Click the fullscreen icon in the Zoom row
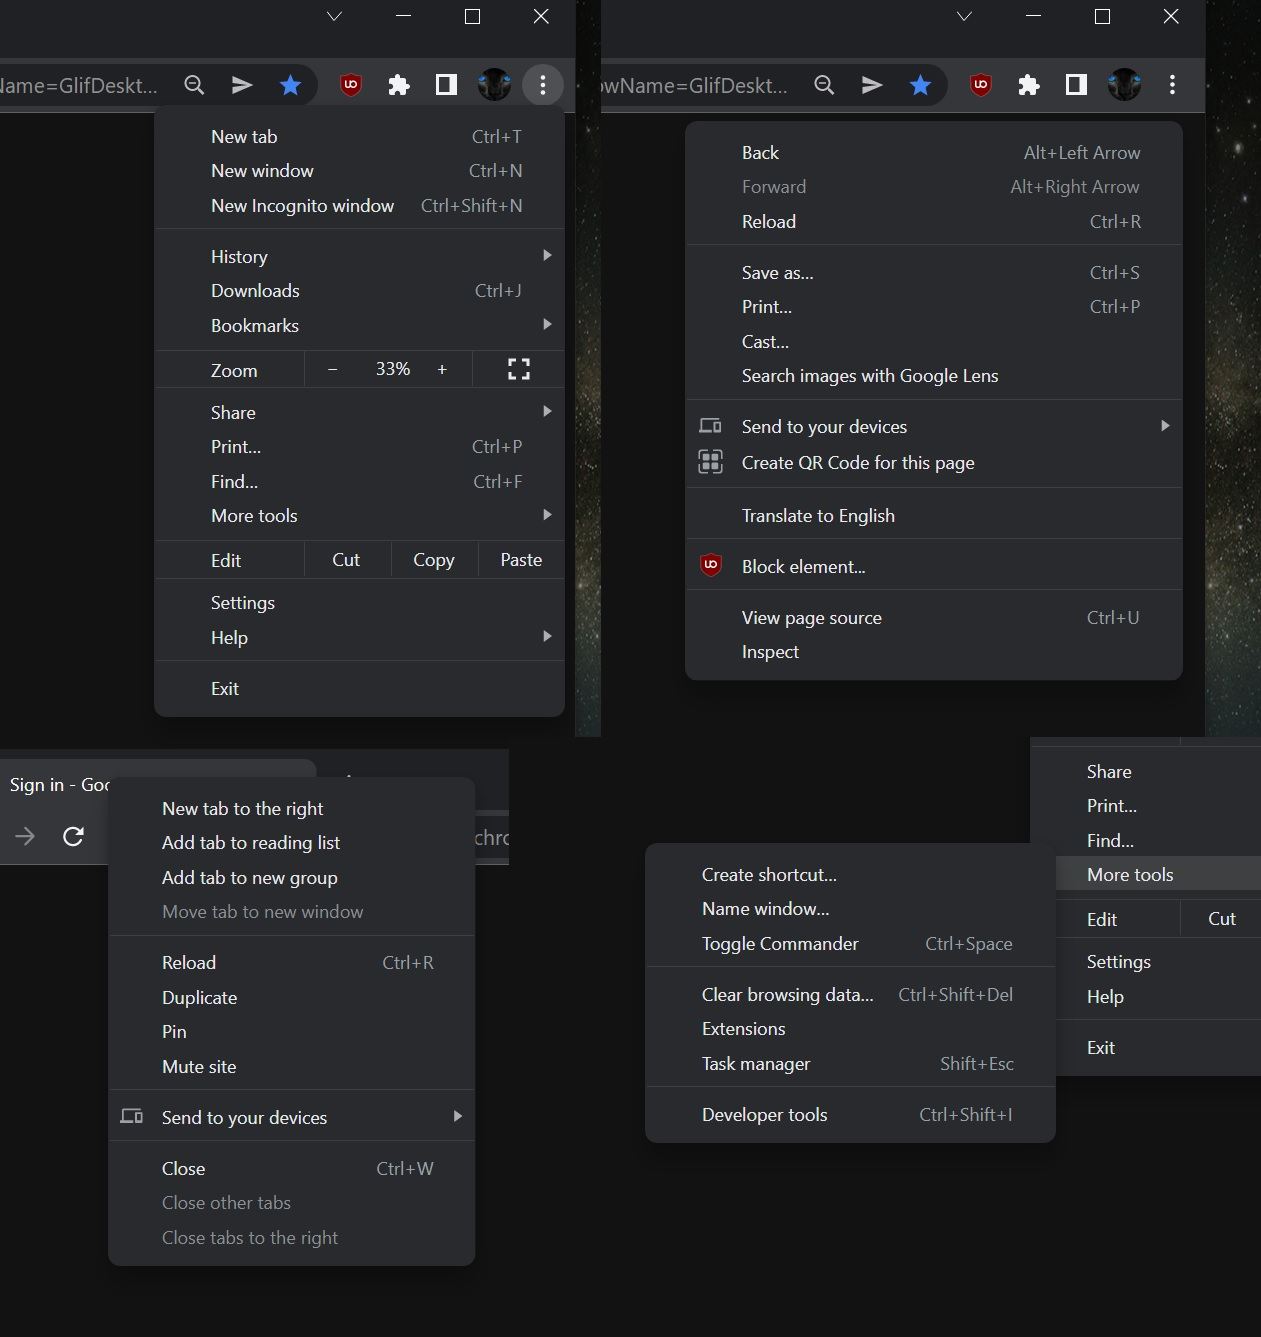This screenshot has height=1337, width=1261. pos(518,370)
